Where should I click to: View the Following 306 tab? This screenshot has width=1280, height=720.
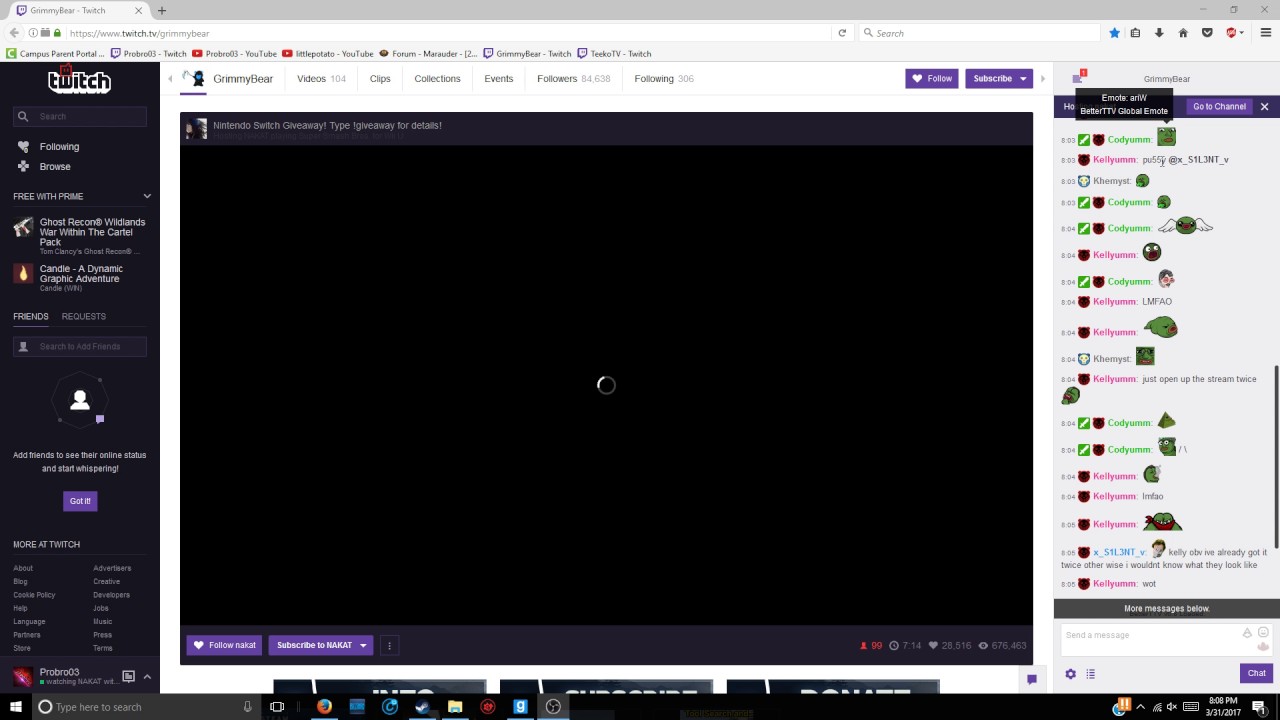pos(664,78)
